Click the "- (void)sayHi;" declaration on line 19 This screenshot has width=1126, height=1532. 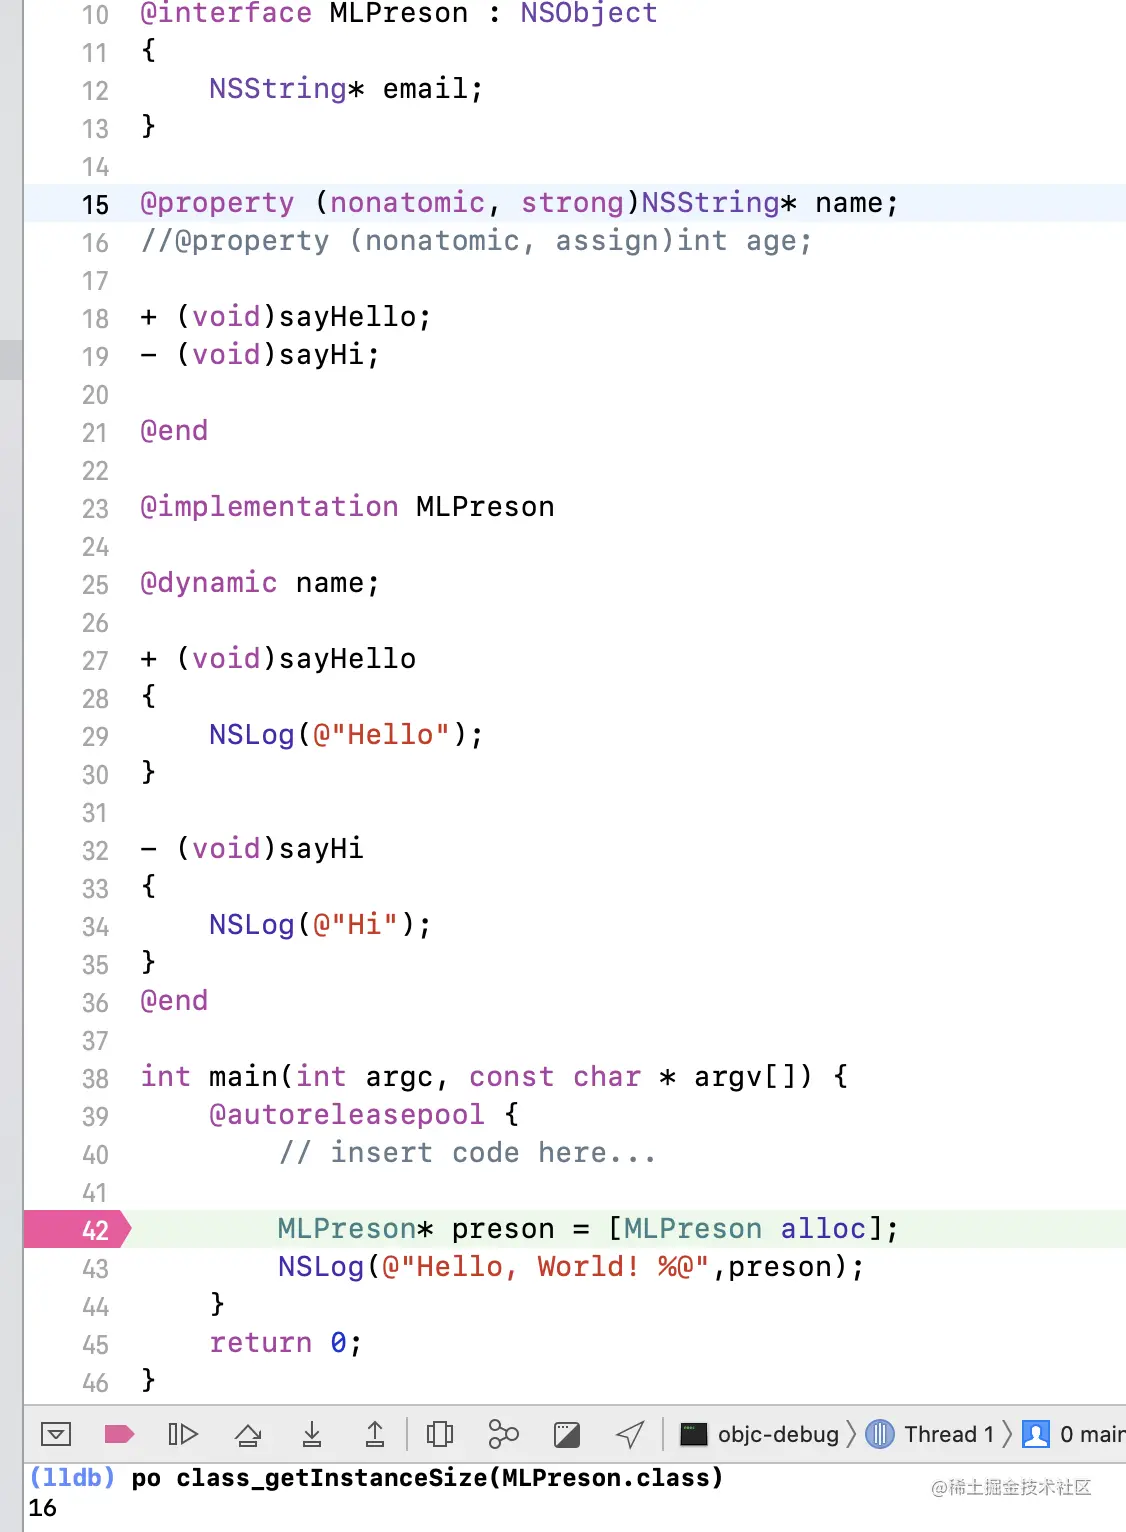coord(260,355)
